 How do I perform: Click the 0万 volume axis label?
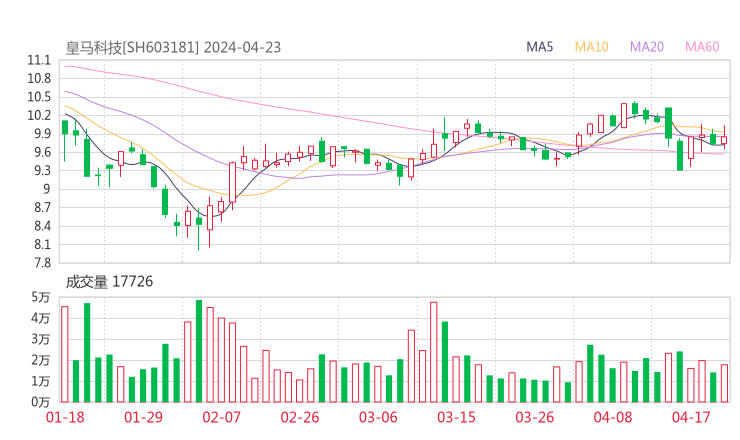click(41, 402)
